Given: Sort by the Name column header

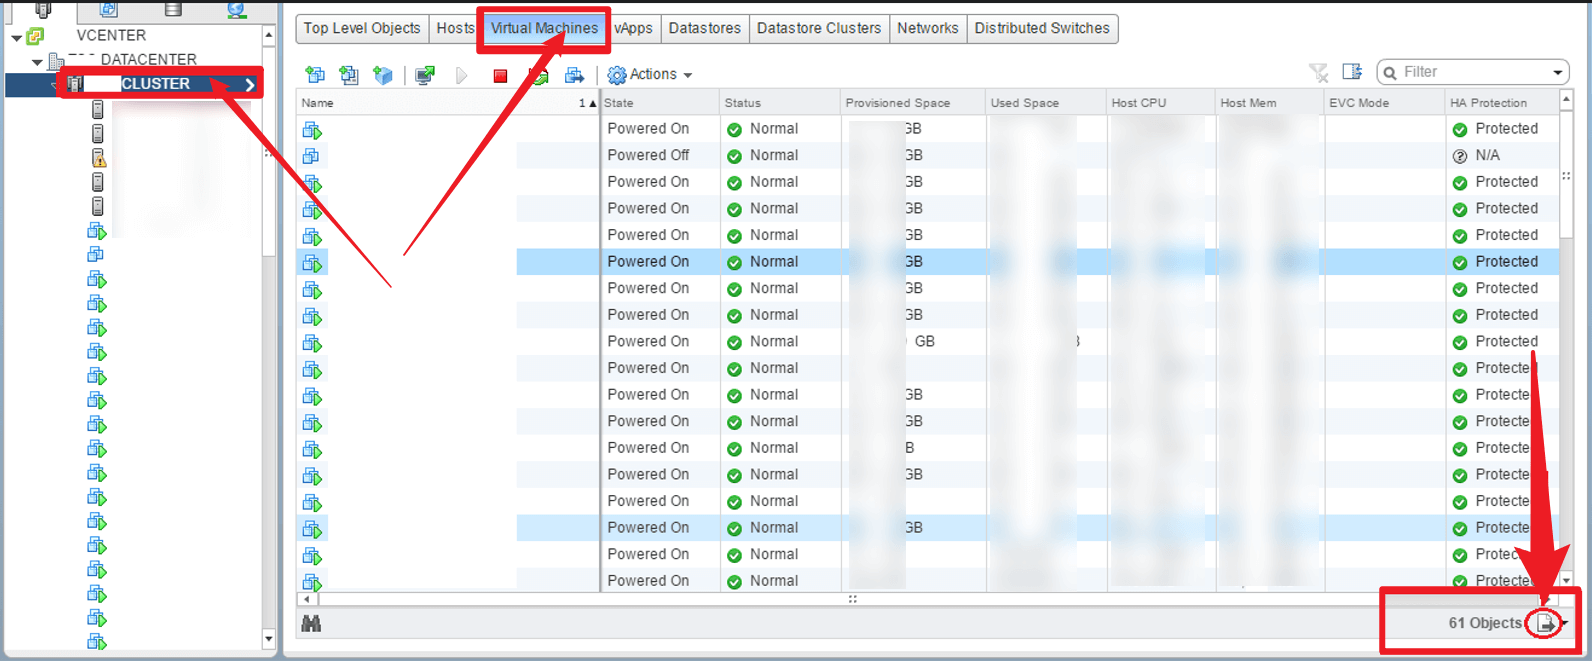Looking at the screenshot, I should pyautogui.click(x=448, y=103).
